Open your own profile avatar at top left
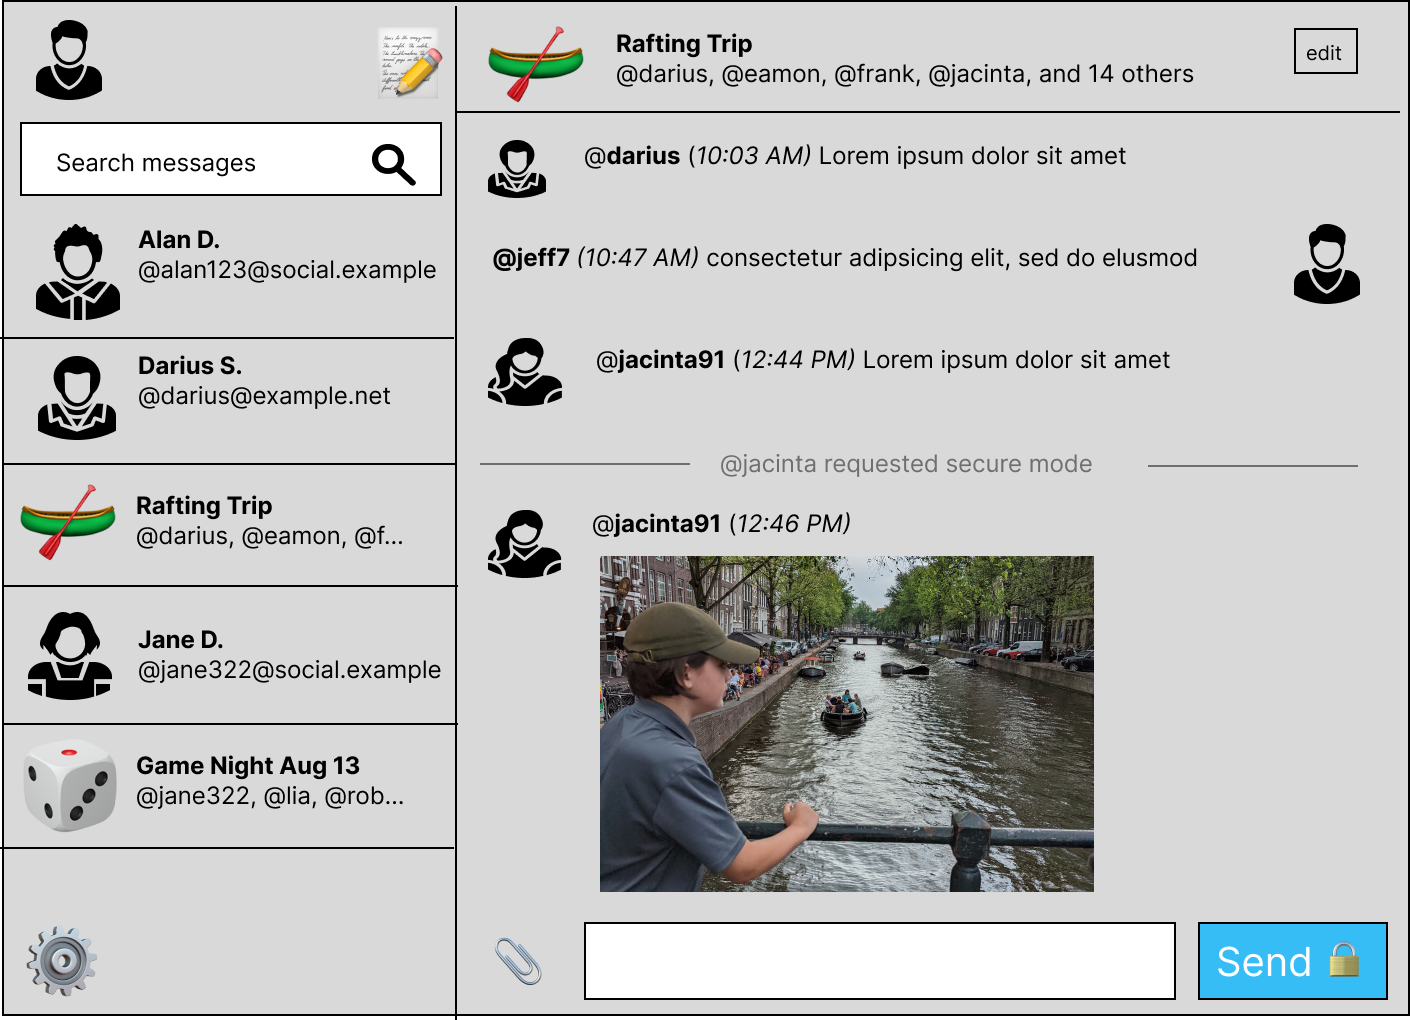The width and height of the screenshot is (1410, 1020). tap(69, 61)
